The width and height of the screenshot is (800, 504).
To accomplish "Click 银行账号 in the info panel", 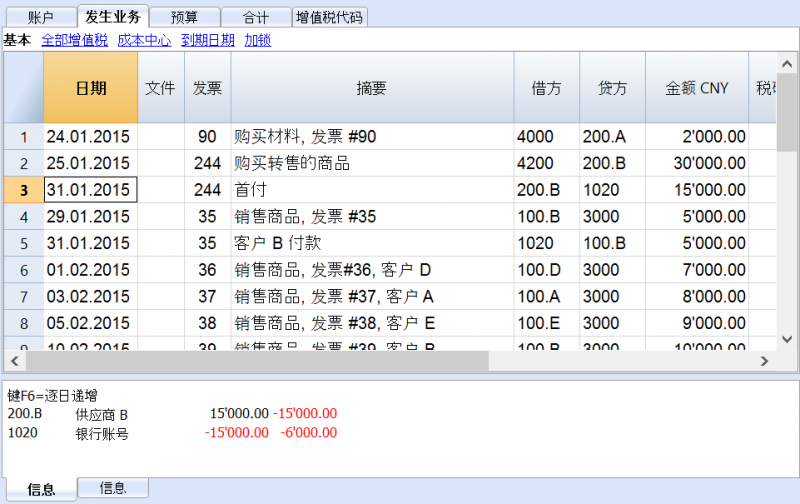I will [102, 434].
